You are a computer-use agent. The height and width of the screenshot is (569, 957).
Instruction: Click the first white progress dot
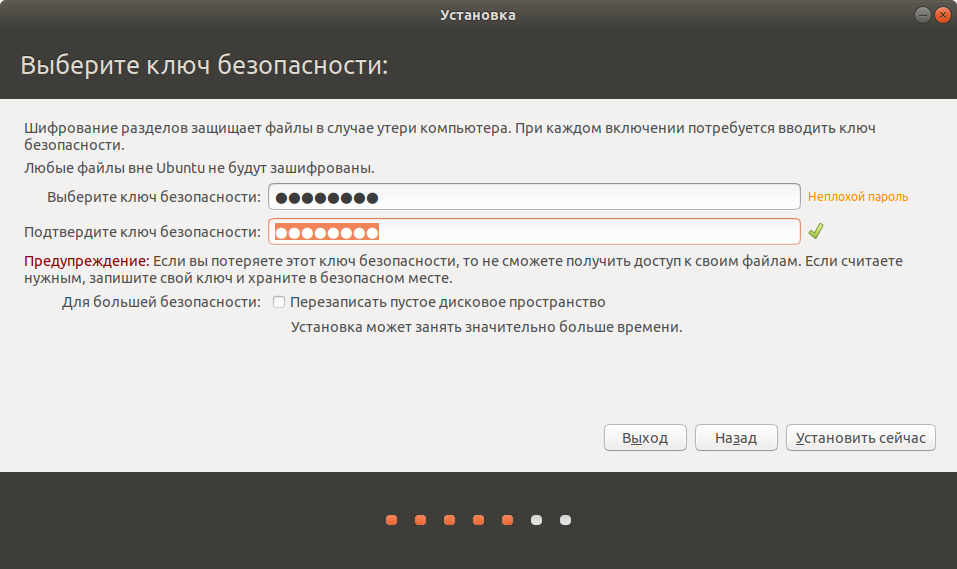point(536,520)
